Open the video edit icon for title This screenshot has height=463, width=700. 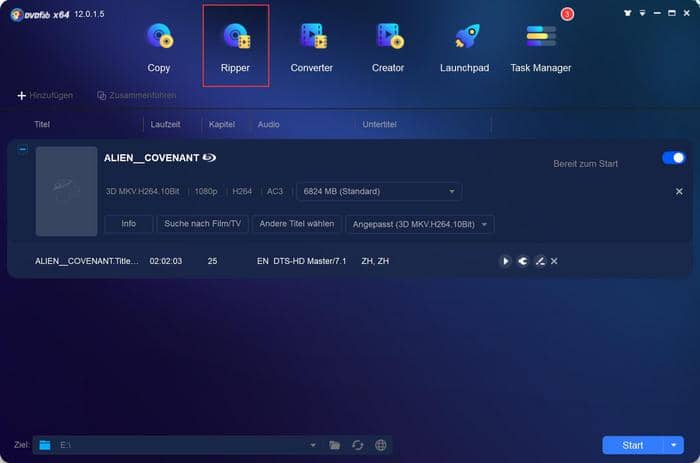pyautogui.click(x=540, y=261)
